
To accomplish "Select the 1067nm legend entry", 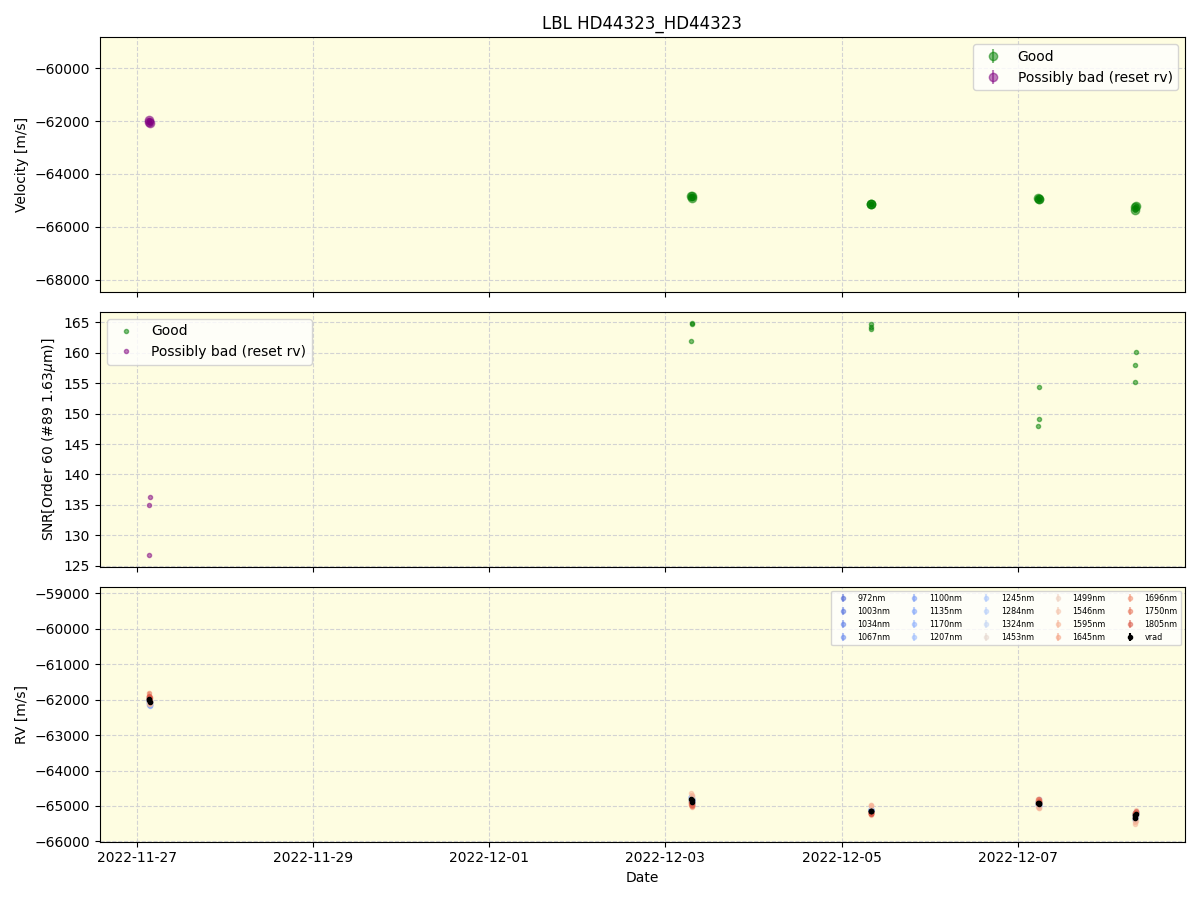I will click(864, 637).
